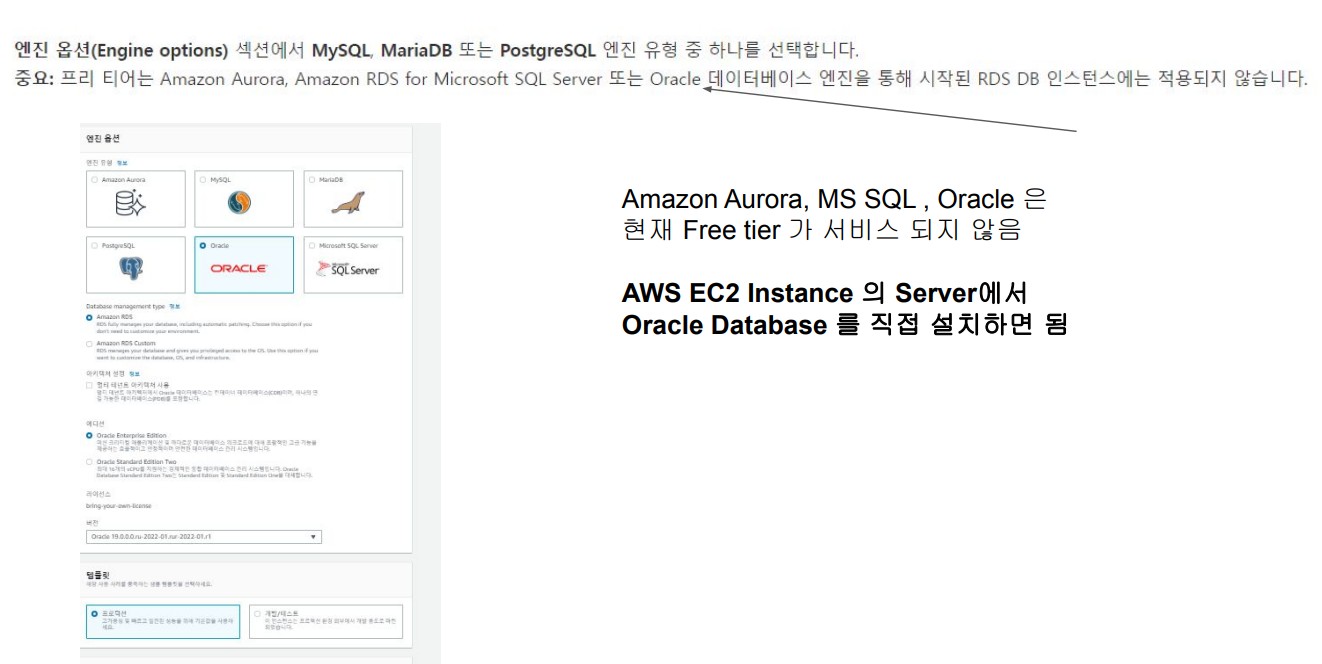Viewport: 1322px width, 664px height.
Task: Select the PostgreSQL engine radio button
Action: pyautogui.click(x=94, y=244)
